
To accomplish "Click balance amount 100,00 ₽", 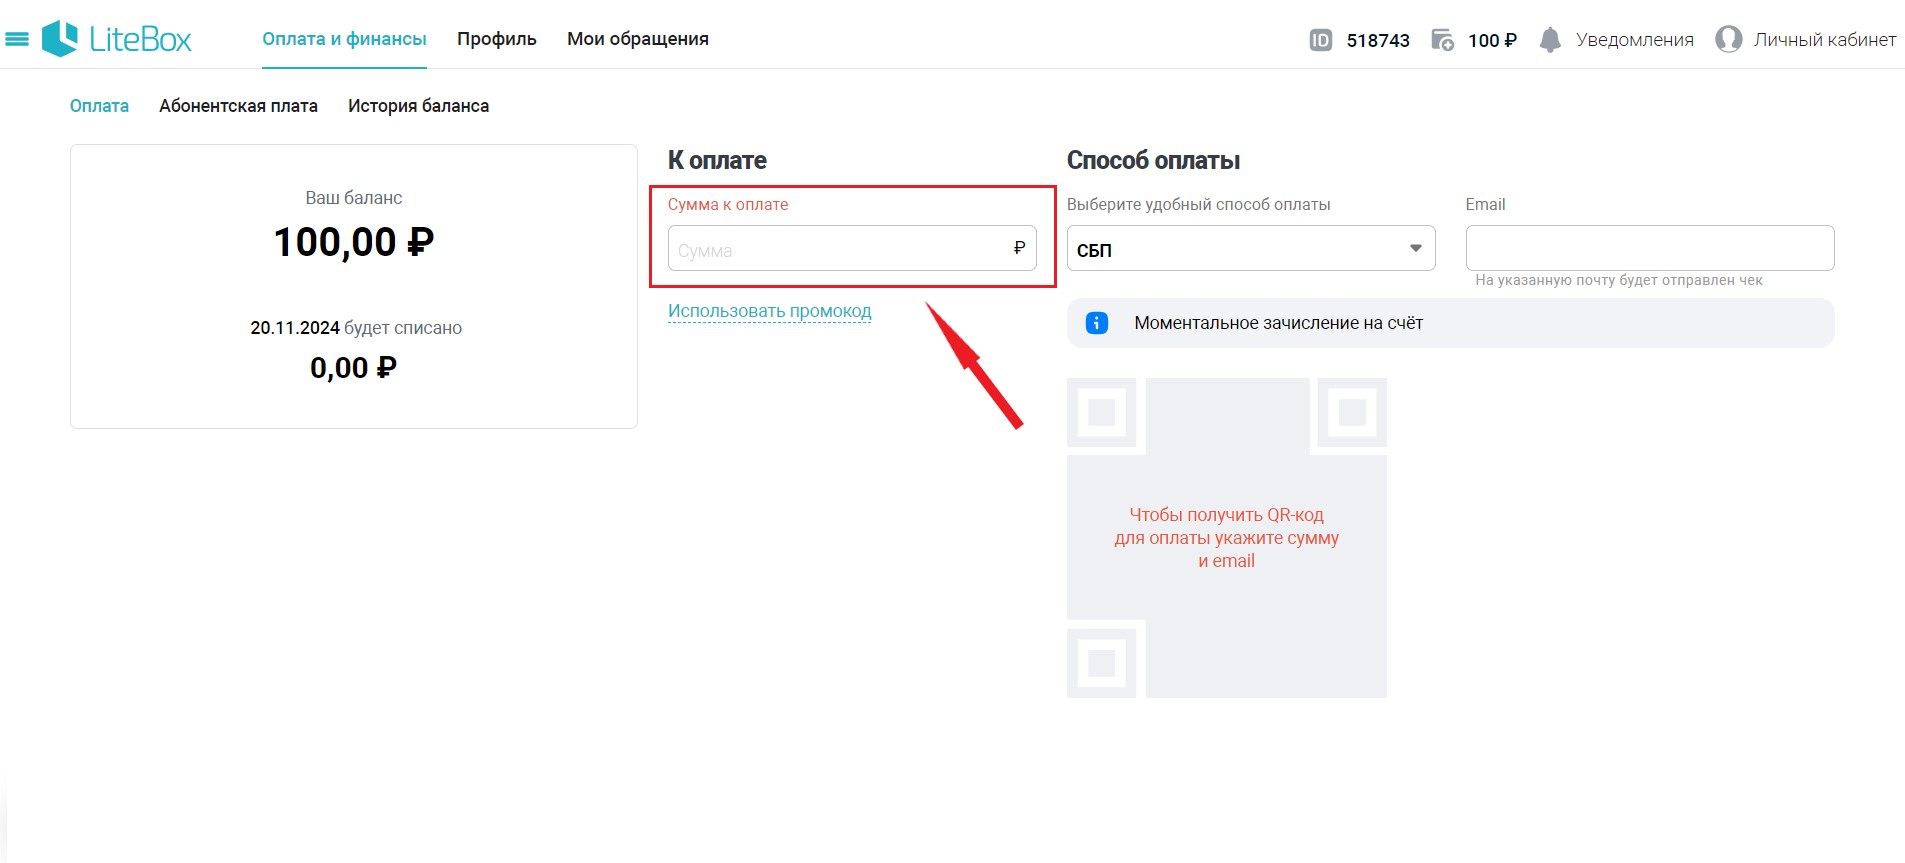I will pos(354,242).
